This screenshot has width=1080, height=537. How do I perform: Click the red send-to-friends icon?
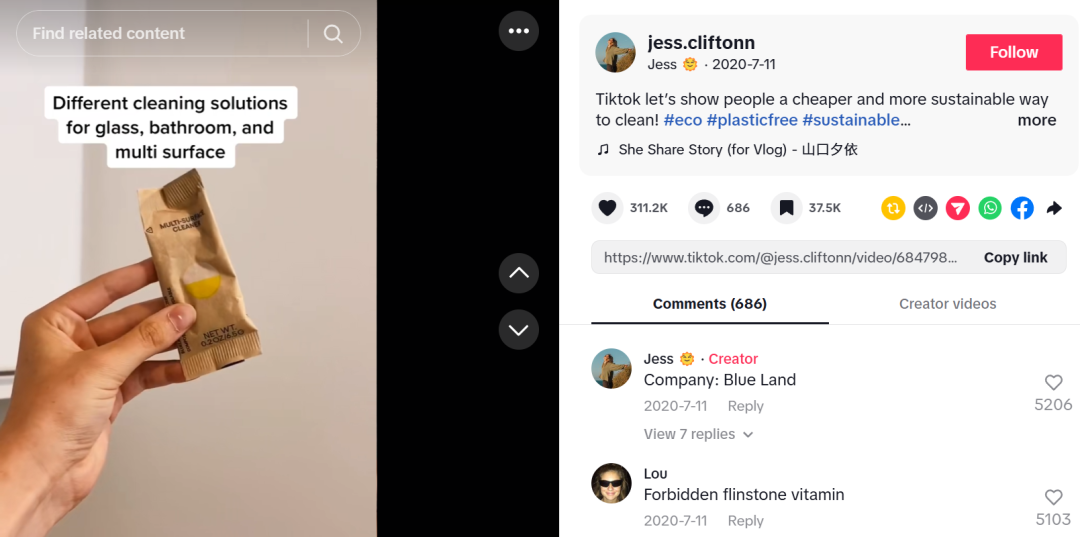[958, 208]
